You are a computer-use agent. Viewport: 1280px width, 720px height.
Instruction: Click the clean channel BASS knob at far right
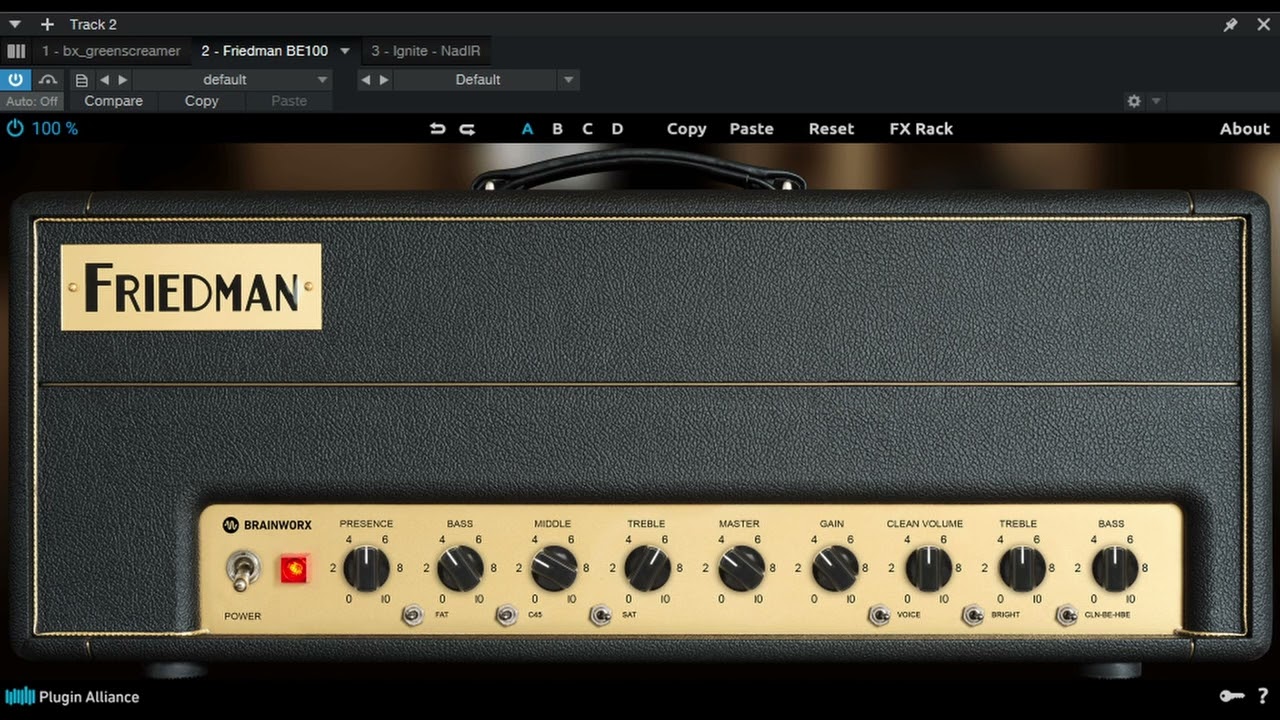[1114, 569]
